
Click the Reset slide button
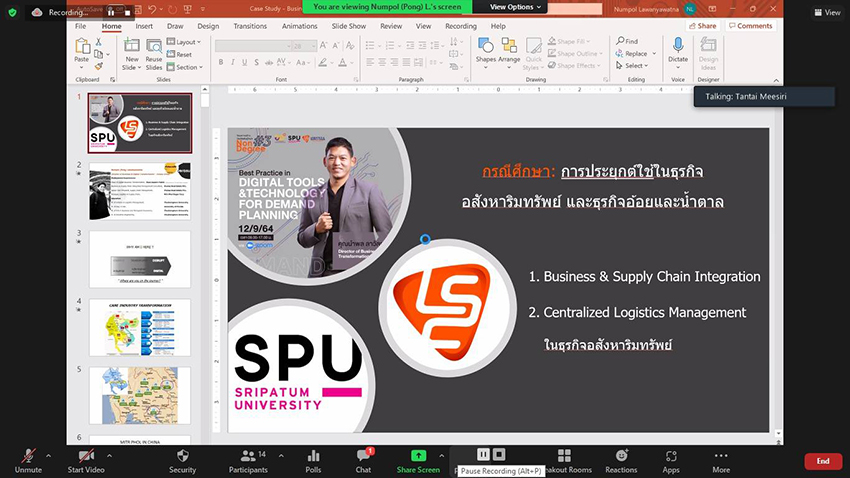pyautogui.click(x=179, y=54)
